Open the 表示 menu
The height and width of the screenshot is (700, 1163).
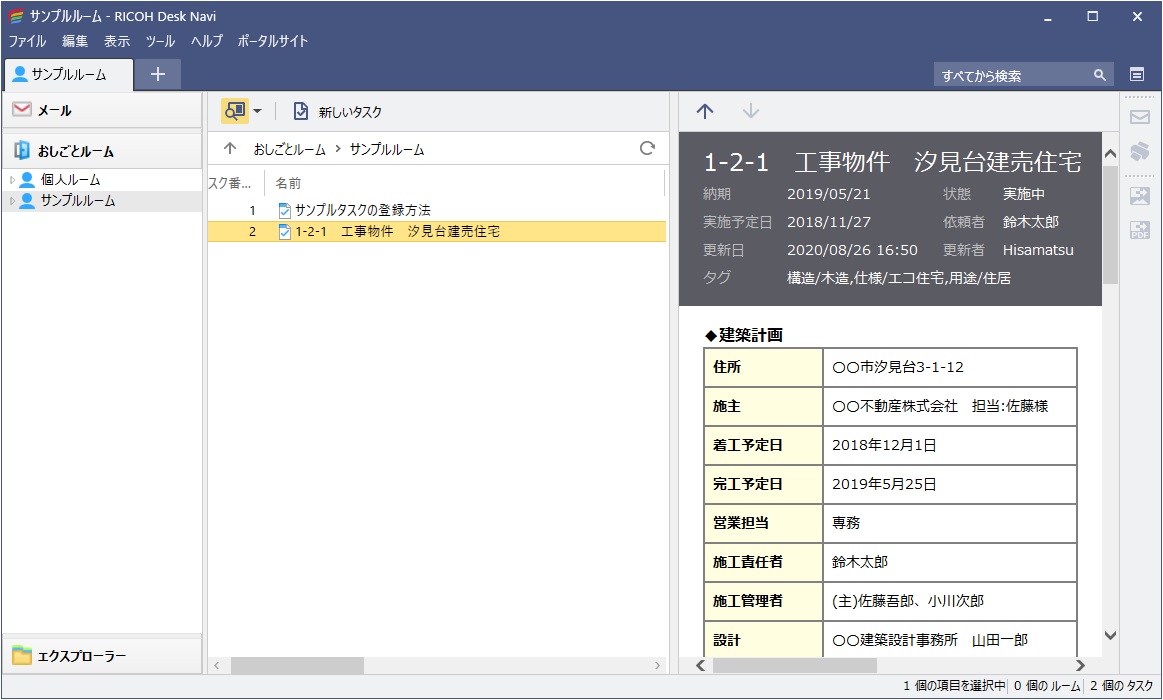116,41
